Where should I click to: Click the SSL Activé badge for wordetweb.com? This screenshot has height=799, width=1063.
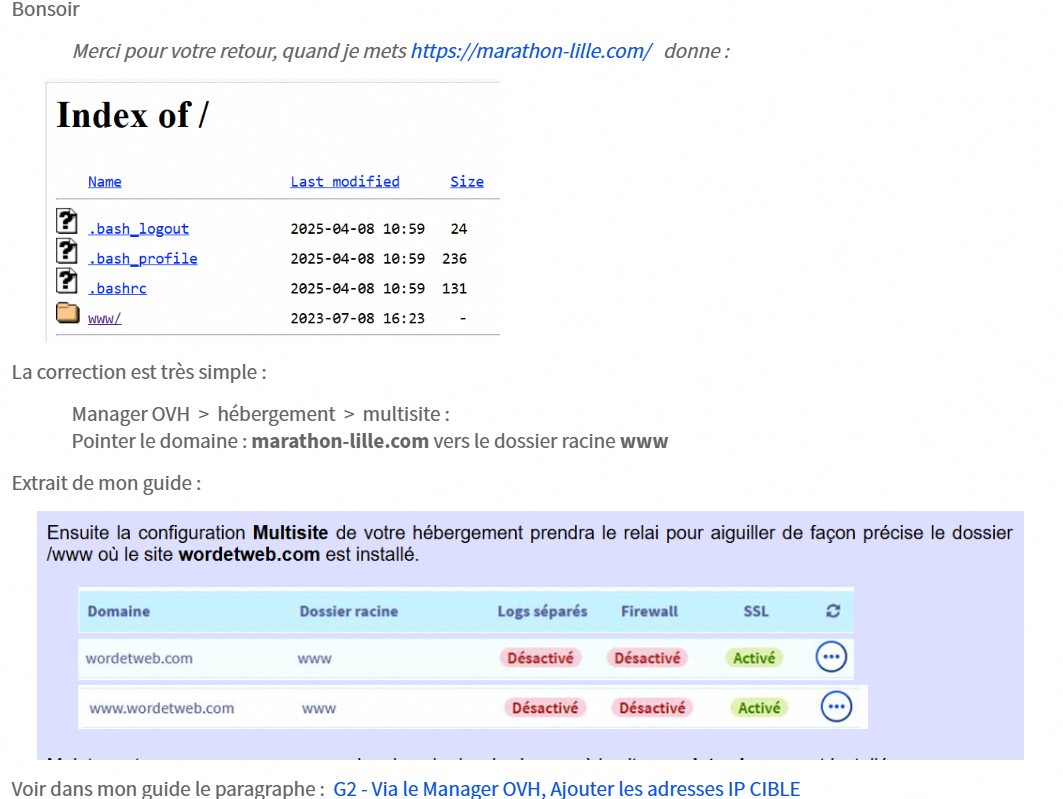[754, 658]
